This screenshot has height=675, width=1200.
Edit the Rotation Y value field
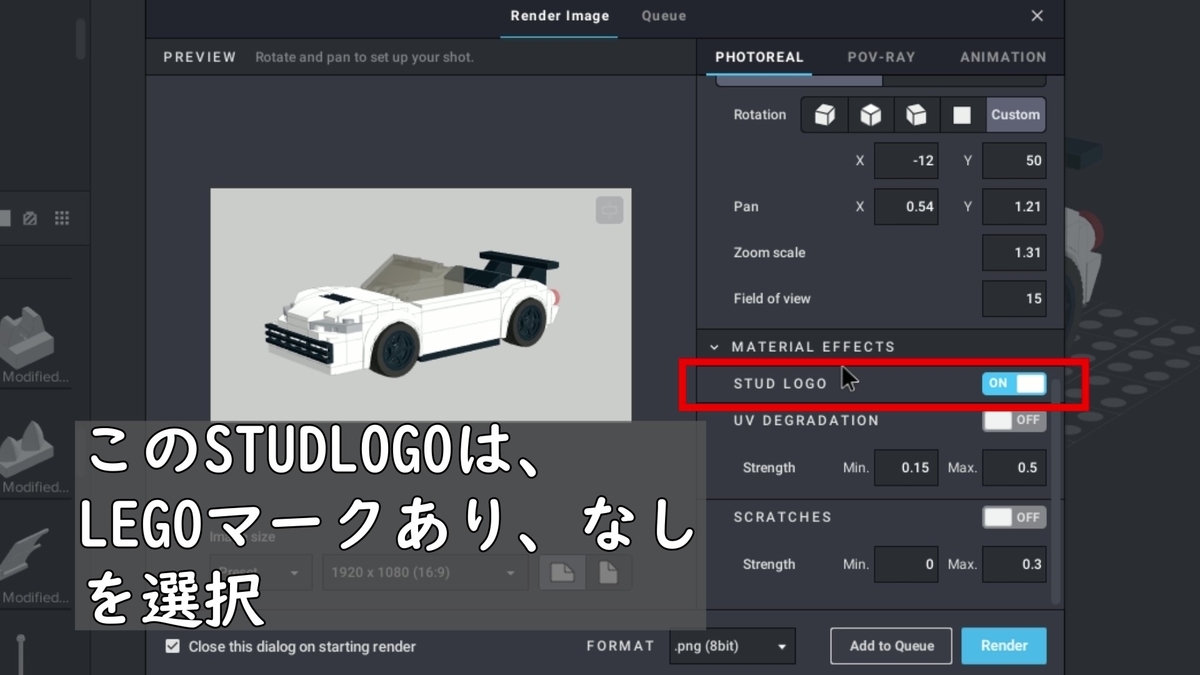coord(1014,161)
